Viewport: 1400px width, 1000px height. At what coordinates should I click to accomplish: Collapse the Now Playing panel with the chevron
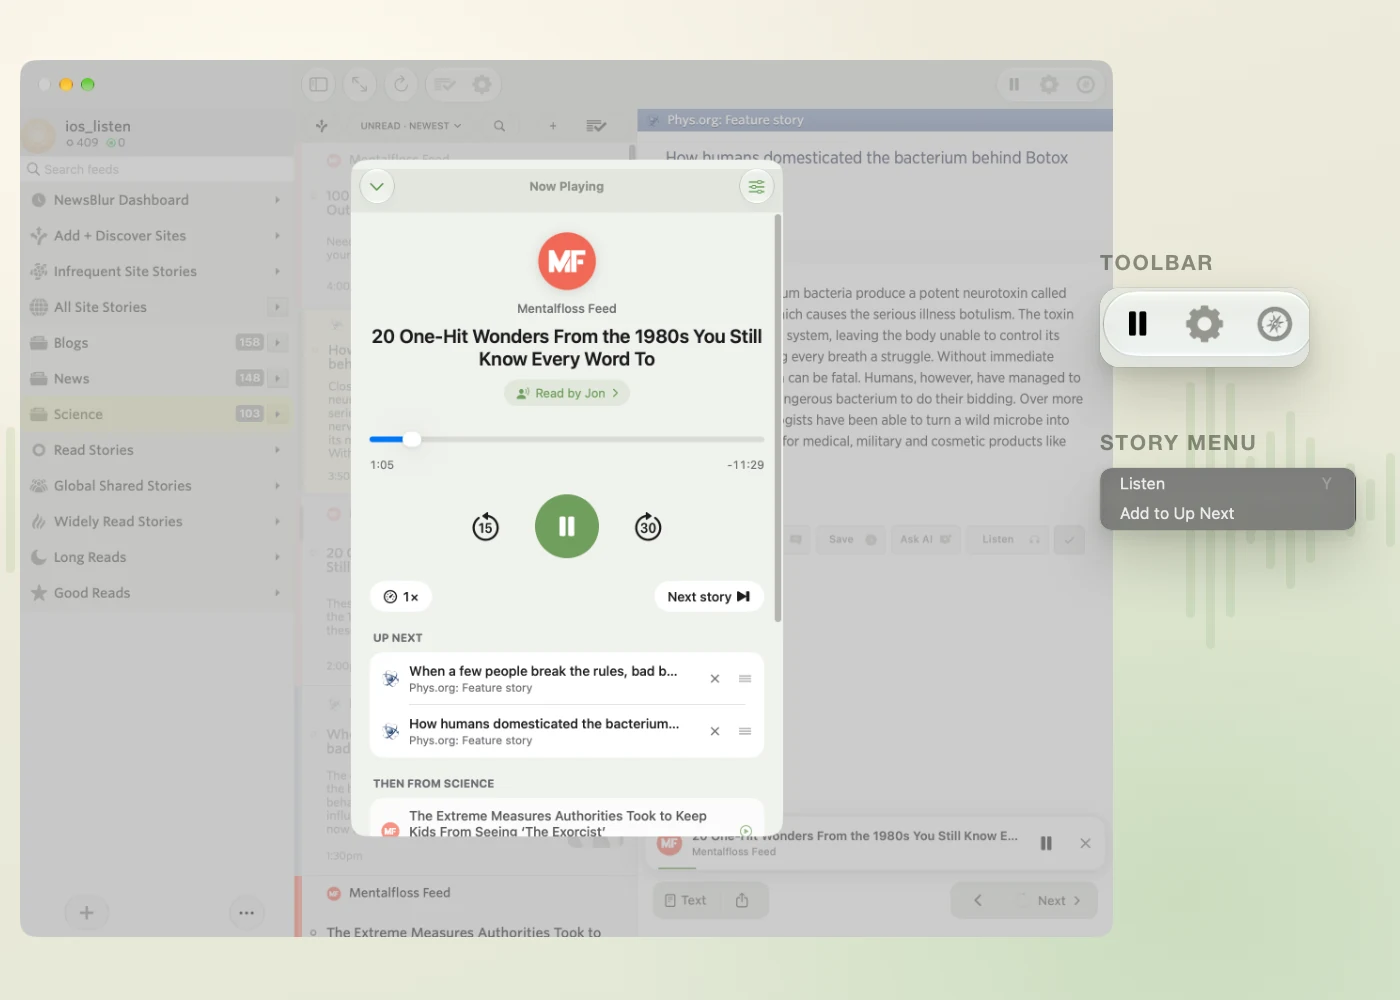pyautogui.click(x=377, y=187)
